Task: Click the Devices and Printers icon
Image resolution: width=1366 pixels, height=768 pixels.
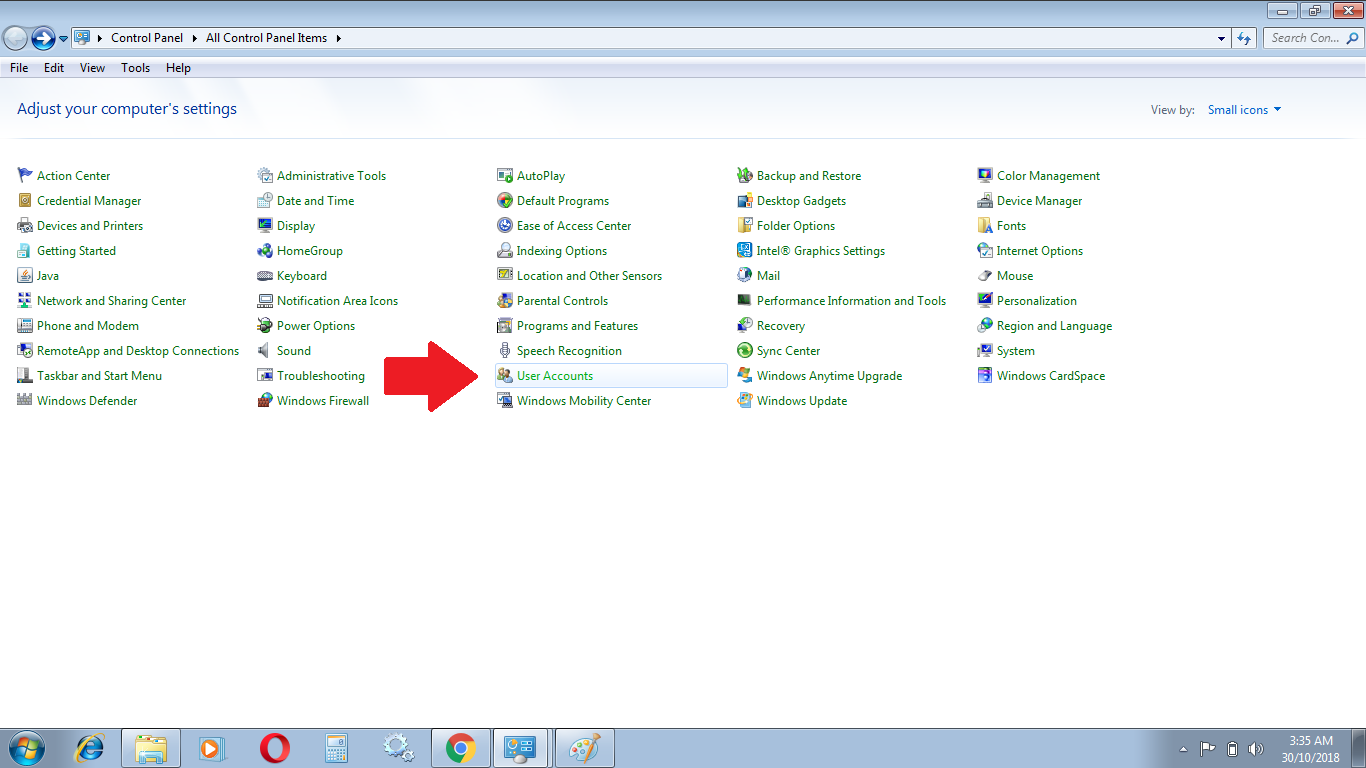Action: [25, 225]
